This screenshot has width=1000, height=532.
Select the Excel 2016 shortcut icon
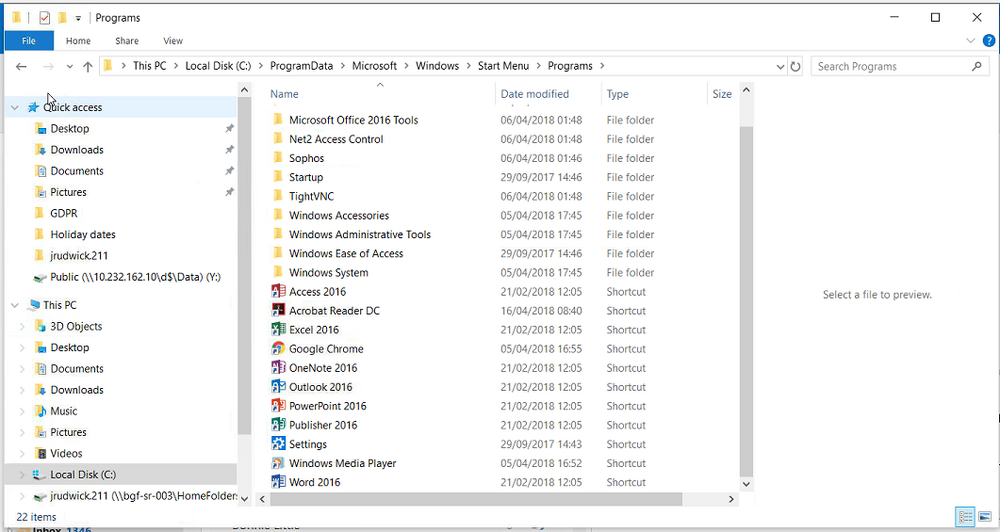278,330
